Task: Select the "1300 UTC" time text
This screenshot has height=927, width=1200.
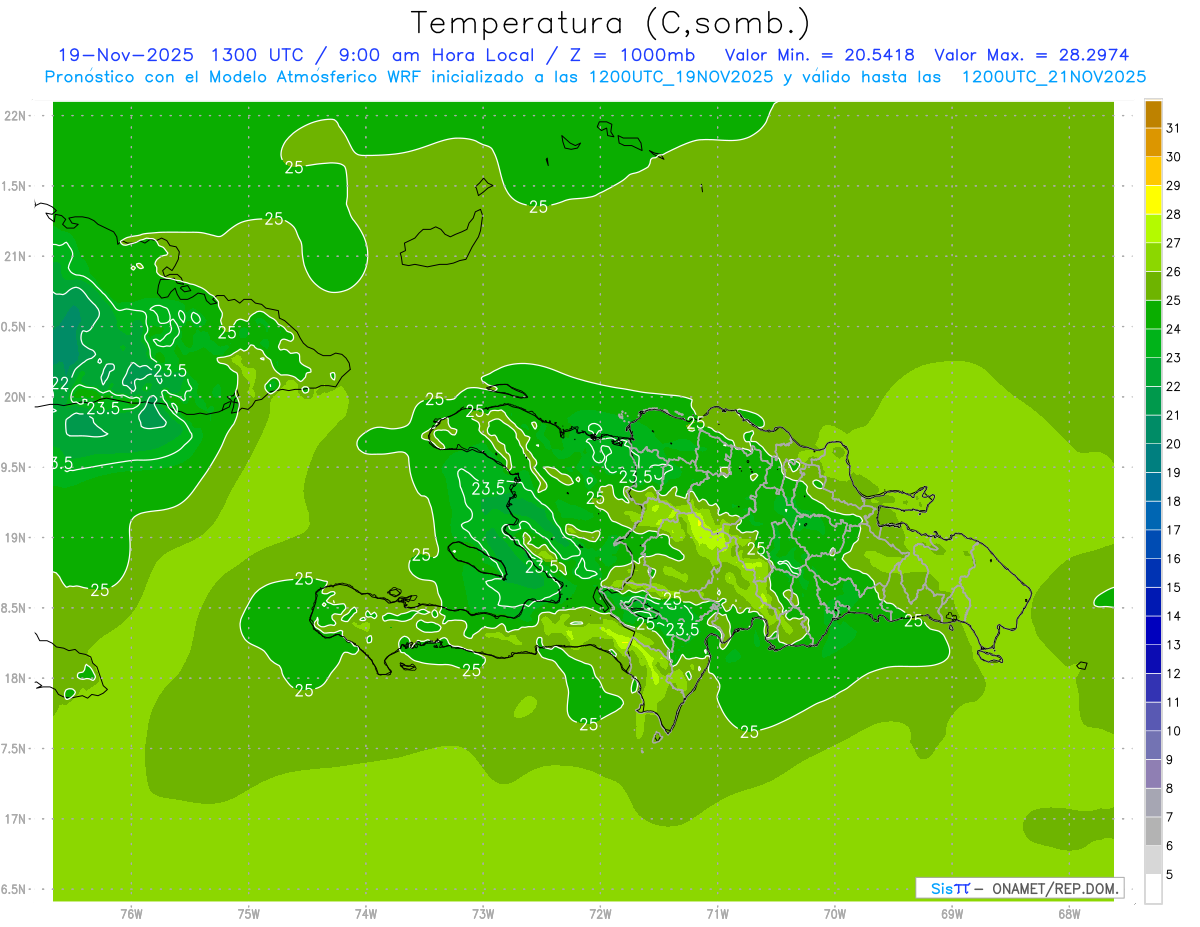Action: point(257,55)
